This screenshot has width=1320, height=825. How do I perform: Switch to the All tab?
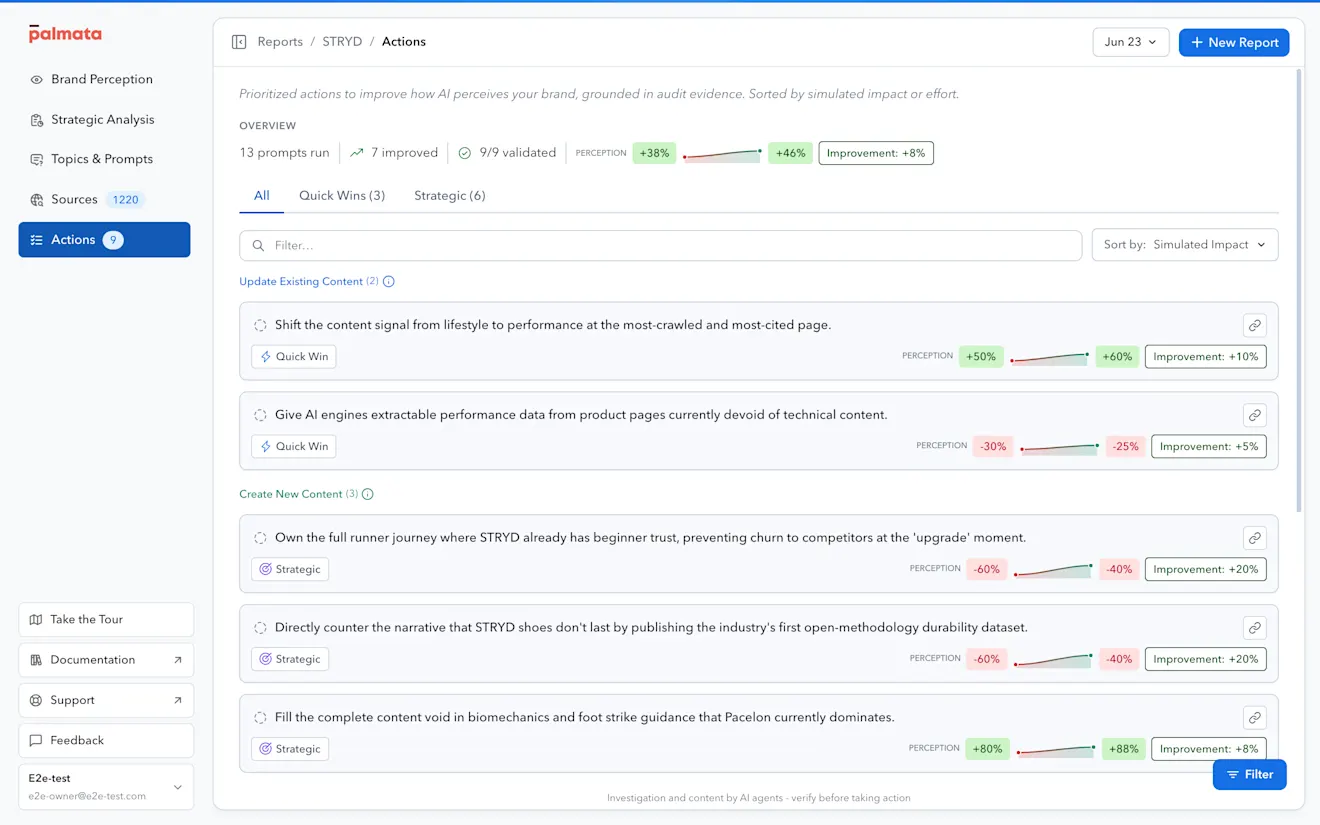[261, 195]
